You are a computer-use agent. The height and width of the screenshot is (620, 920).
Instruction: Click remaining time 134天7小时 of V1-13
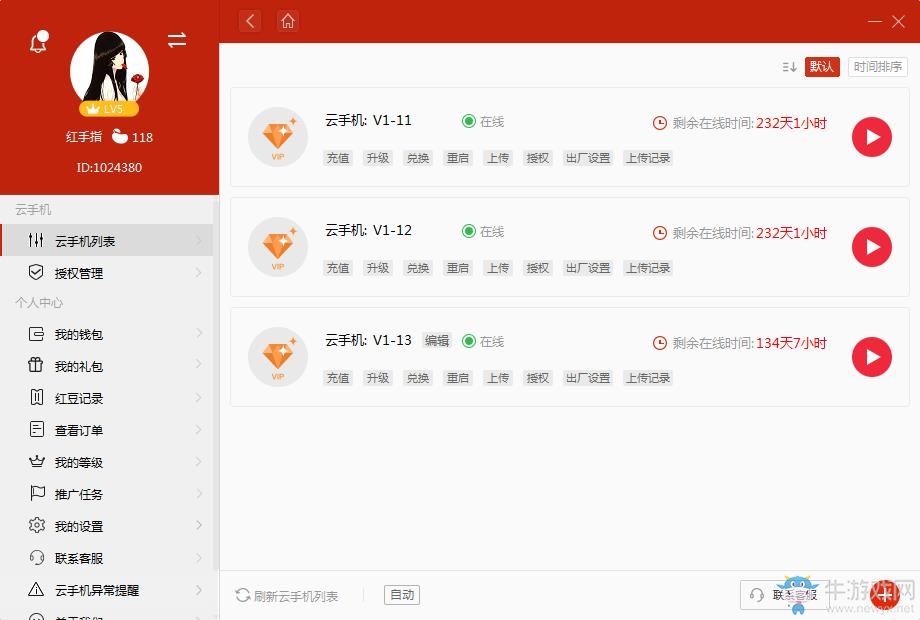point(791,343)
